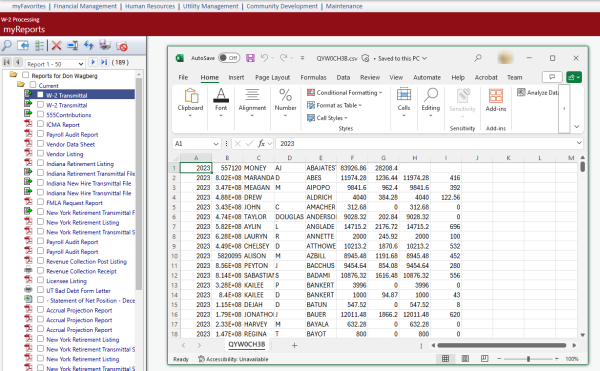
Task: Switch to the Insert ribbon tab
Action: [236, 77]
